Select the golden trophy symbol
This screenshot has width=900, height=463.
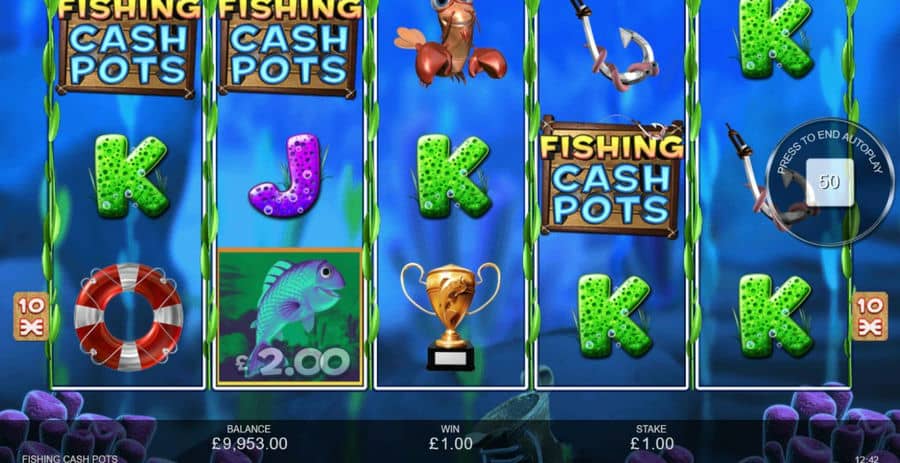click(x=451, y=316)
